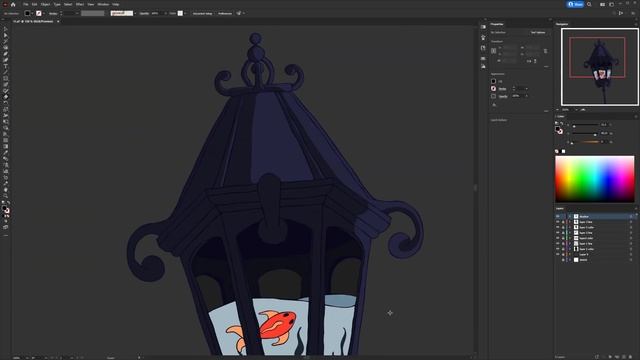
Task: Click the Arrange Documents icon in the top bar
Action: coord(602,4)
